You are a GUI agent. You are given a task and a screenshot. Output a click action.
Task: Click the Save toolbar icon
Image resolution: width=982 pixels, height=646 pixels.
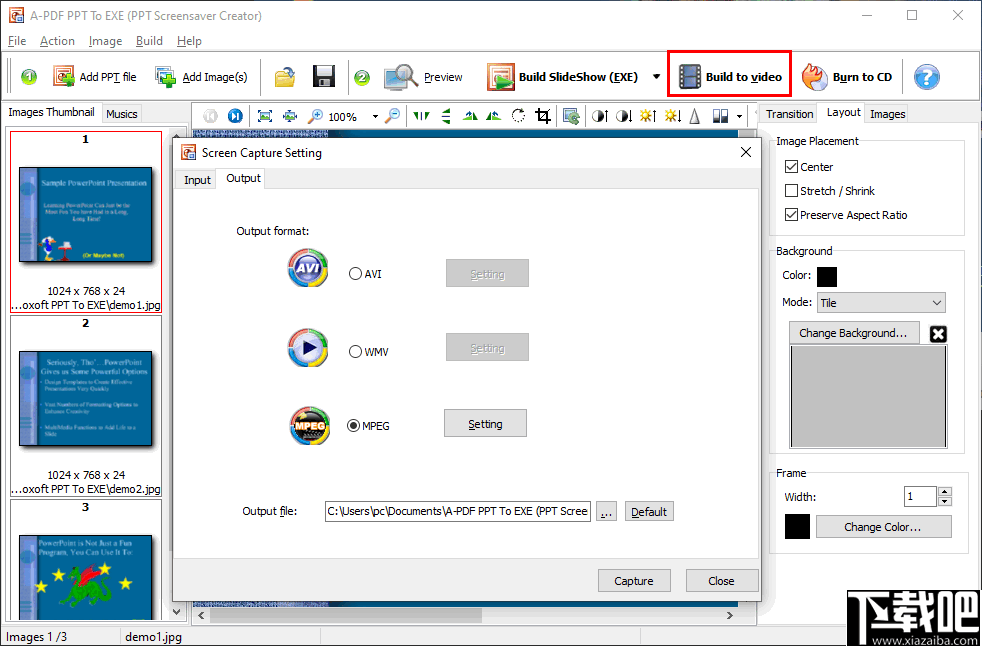(x=324, y=76)
